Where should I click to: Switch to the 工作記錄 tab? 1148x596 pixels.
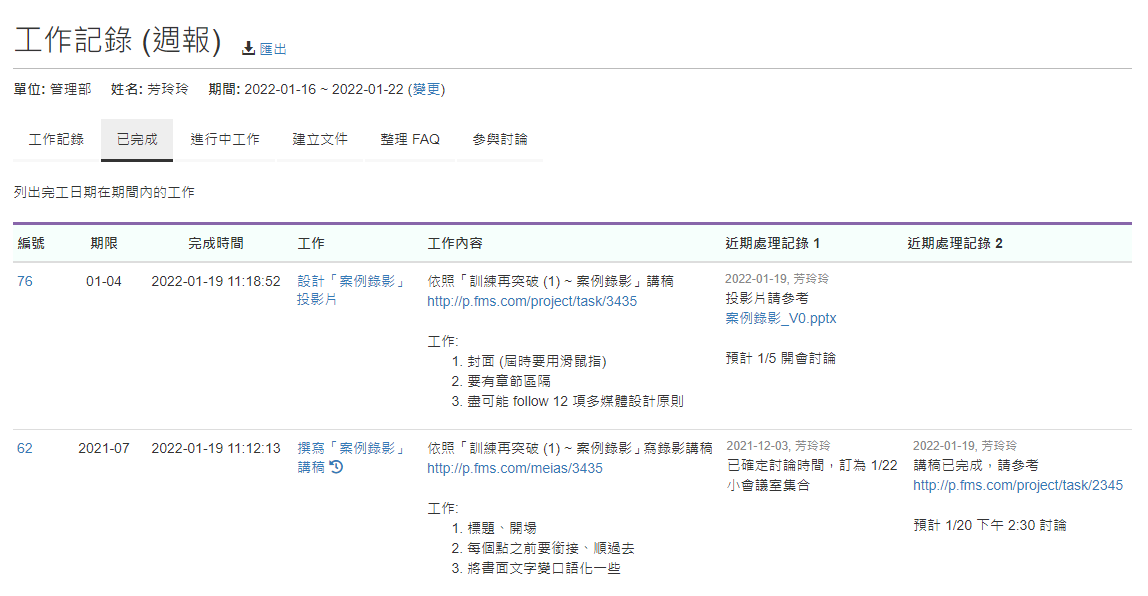point(56,140)
